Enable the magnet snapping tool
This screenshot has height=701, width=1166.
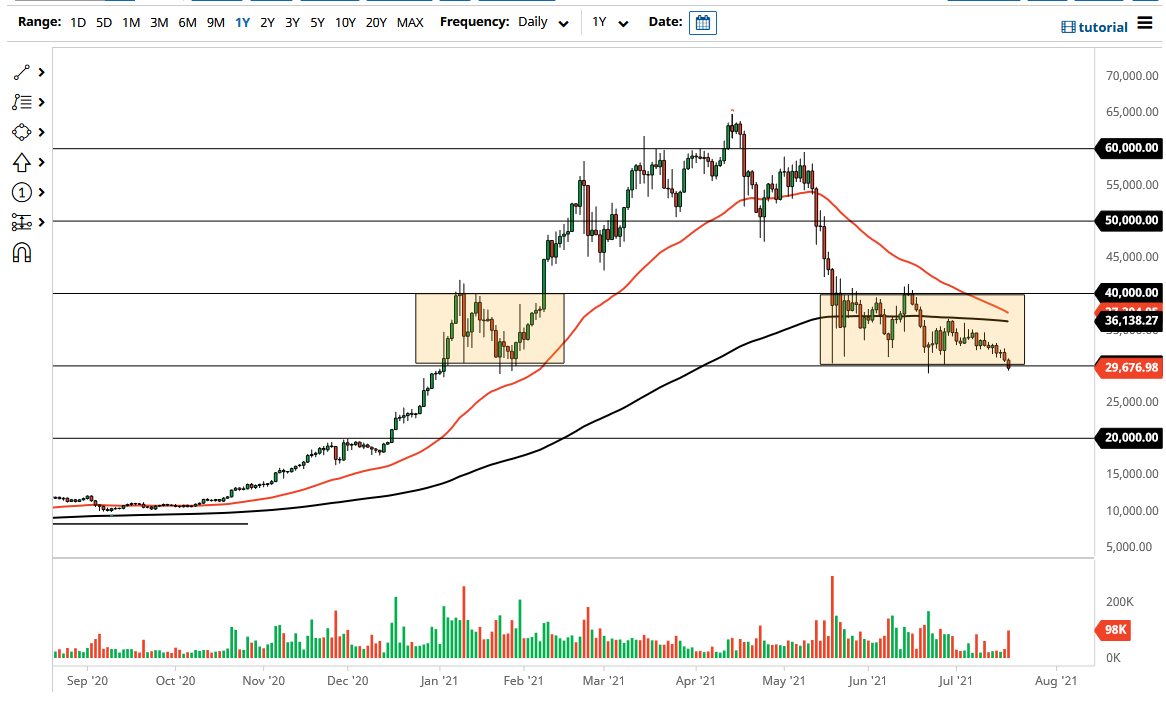point(22,252)
